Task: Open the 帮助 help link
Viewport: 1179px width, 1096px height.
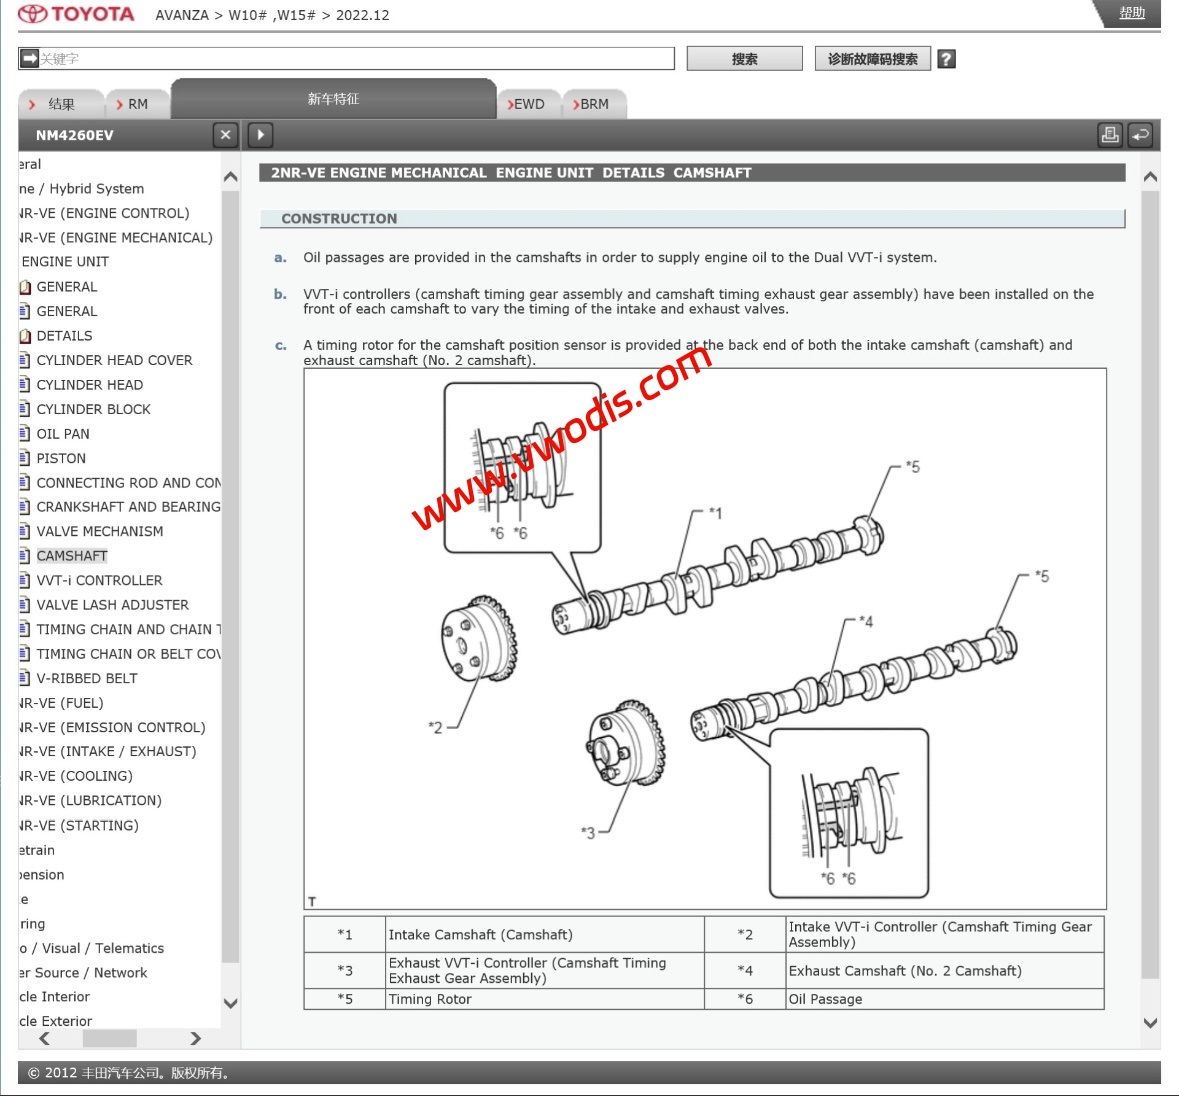Action: [x=1132, y=13]
